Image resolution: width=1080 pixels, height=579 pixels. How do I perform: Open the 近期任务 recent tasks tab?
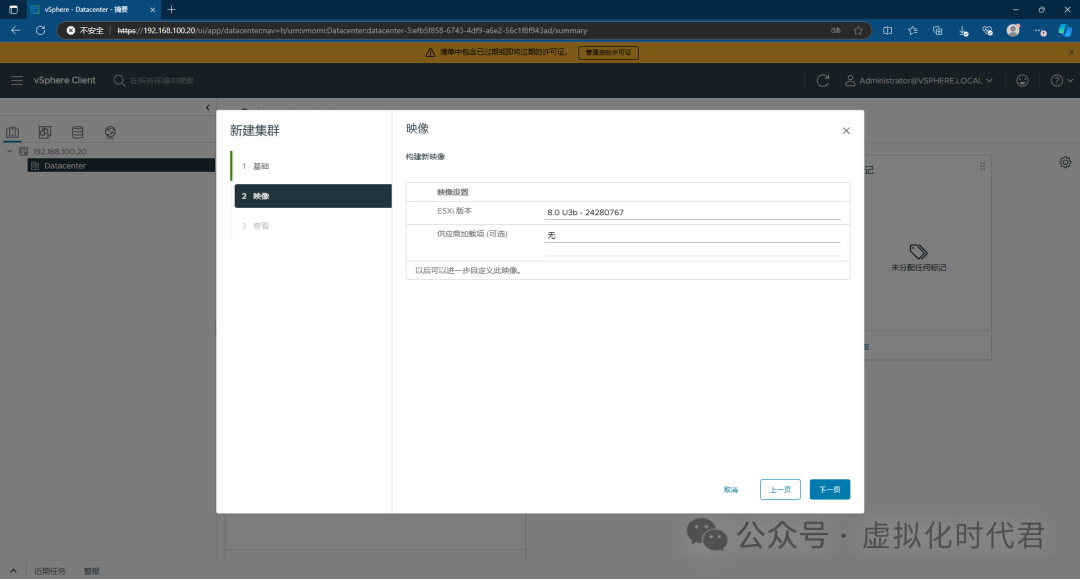click(50, 571)
